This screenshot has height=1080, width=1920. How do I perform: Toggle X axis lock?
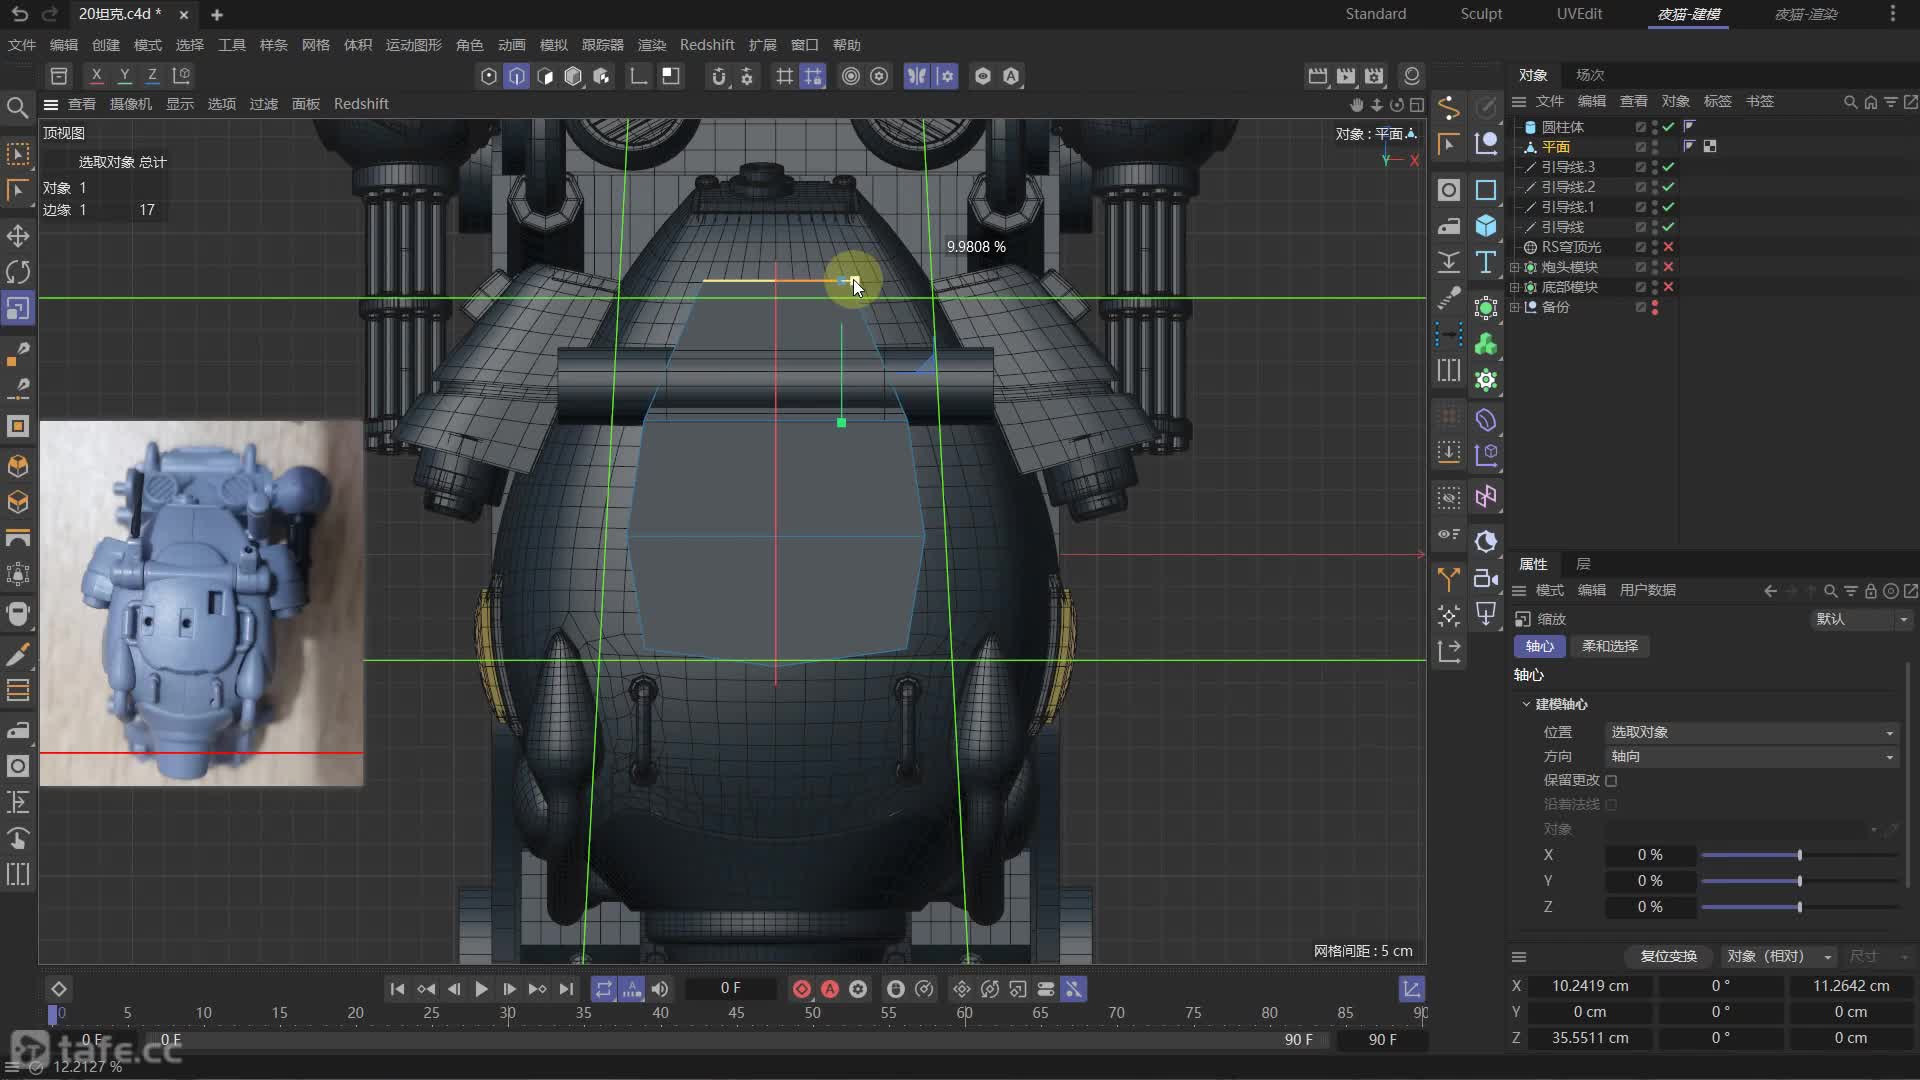pos(96,75)
